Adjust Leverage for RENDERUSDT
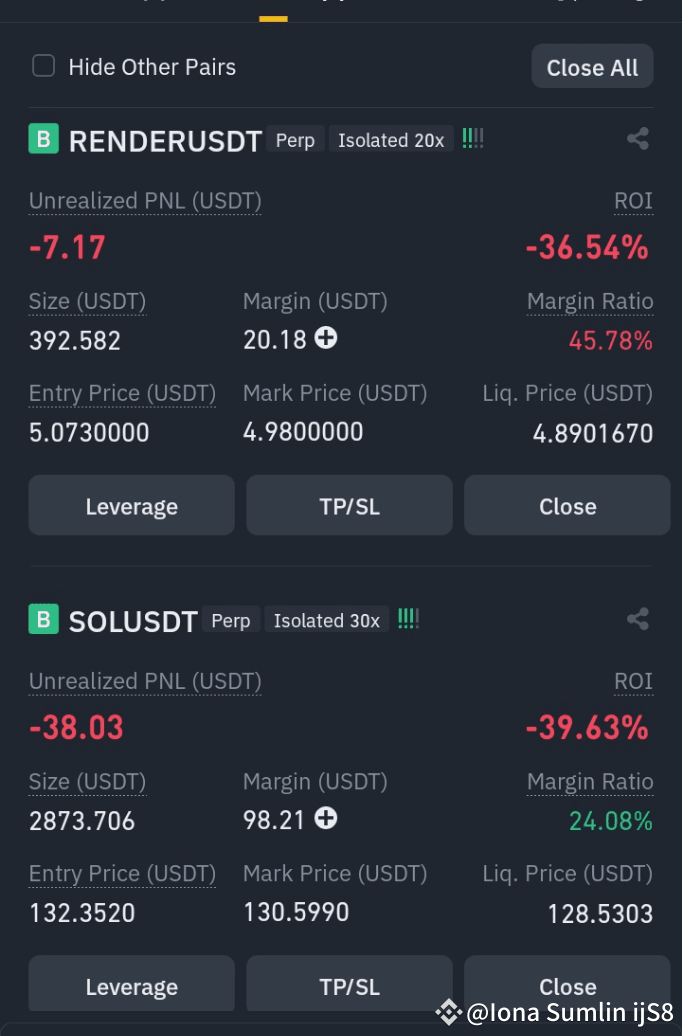The height and width of the screenshot is (1036, 682). tap(131, 506)
